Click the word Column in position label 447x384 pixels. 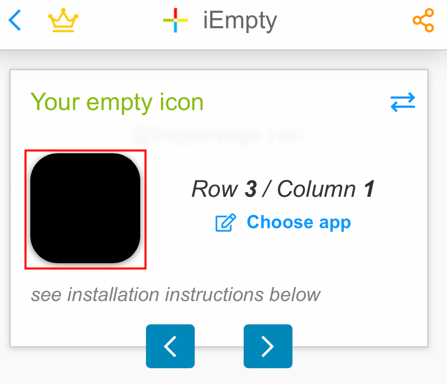(316, 189)
